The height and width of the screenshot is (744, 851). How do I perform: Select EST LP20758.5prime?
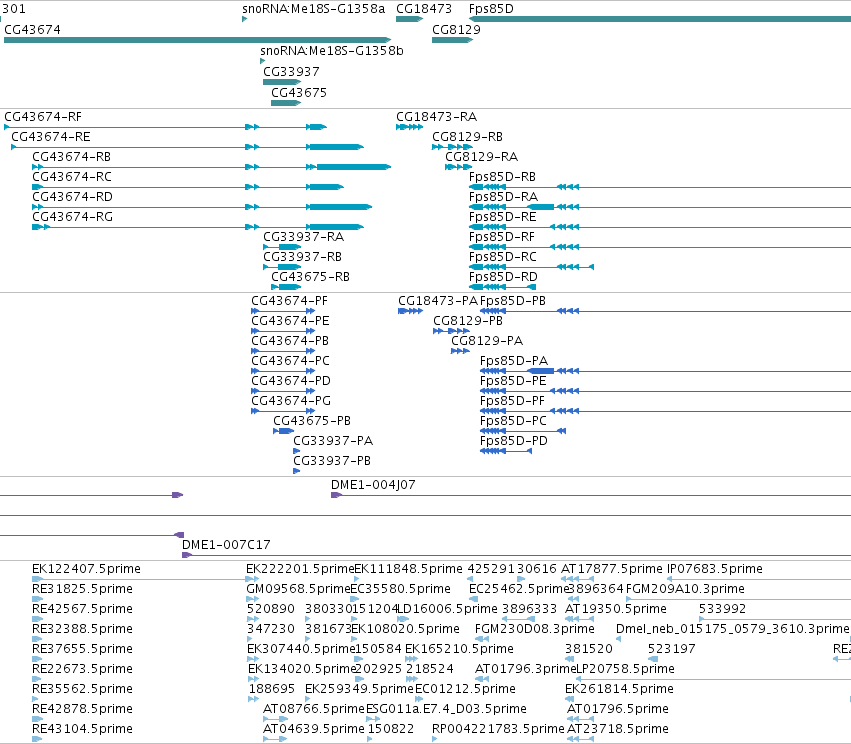625,669
